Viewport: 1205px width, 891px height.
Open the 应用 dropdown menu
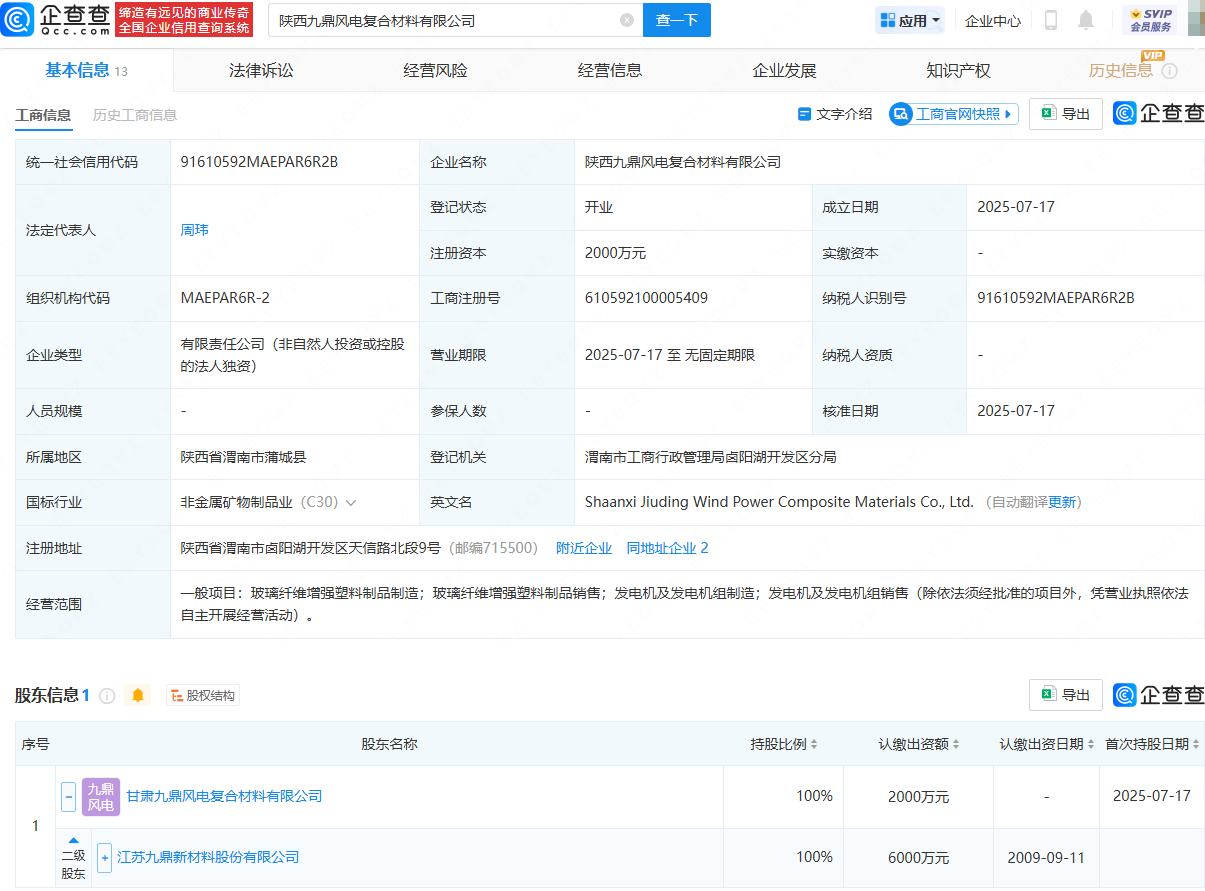[909, 20]
